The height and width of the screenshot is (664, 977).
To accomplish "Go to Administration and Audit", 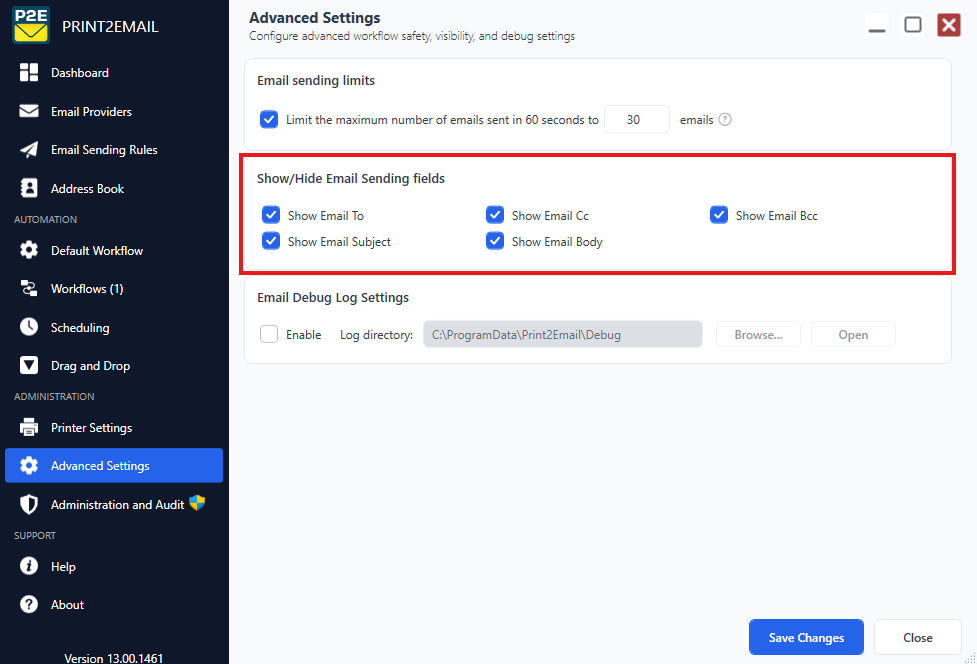I will [x=114, y=505].
